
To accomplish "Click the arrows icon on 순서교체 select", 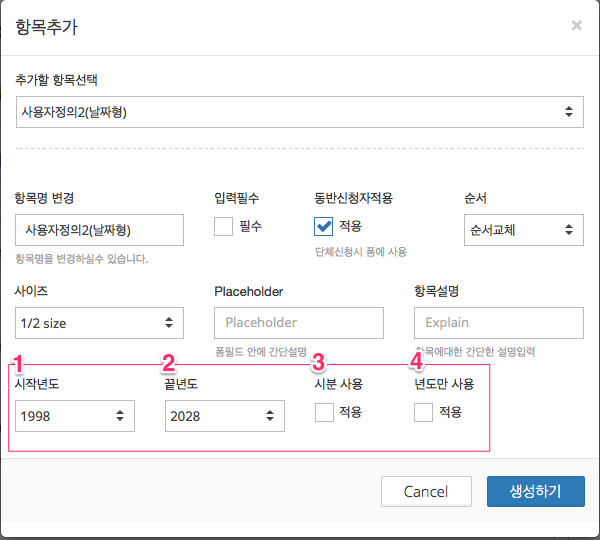I will 569,230.
